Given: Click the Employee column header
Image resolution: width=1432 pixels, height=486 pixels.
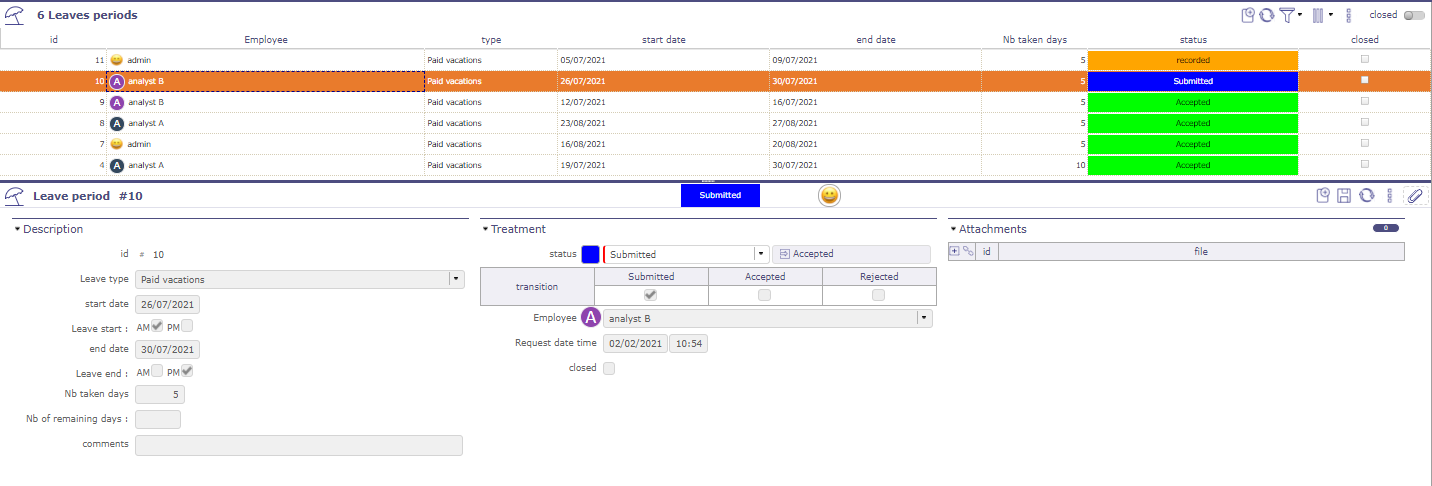Looking at the screenshot, I should click(x=266, y=40).
